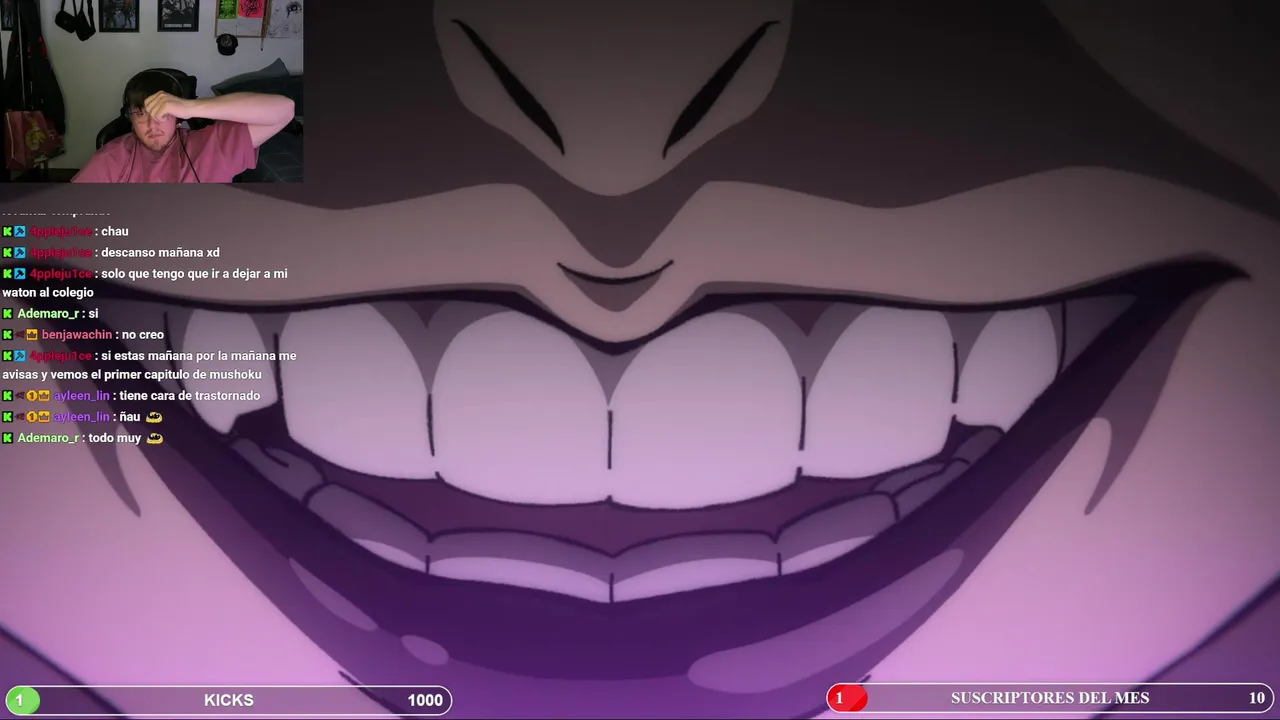
Task: Click the 'SUSCRIPTORES DEL MES' progress bar
Action: (x=1050, y=698)
